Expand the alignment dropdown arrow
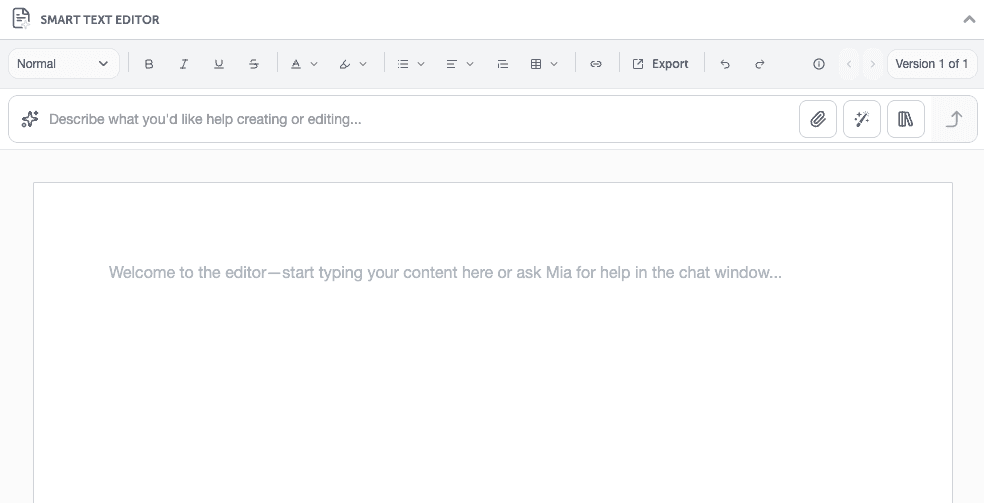The width and height of the screenshot is (984, 503). tap(470, 64)
